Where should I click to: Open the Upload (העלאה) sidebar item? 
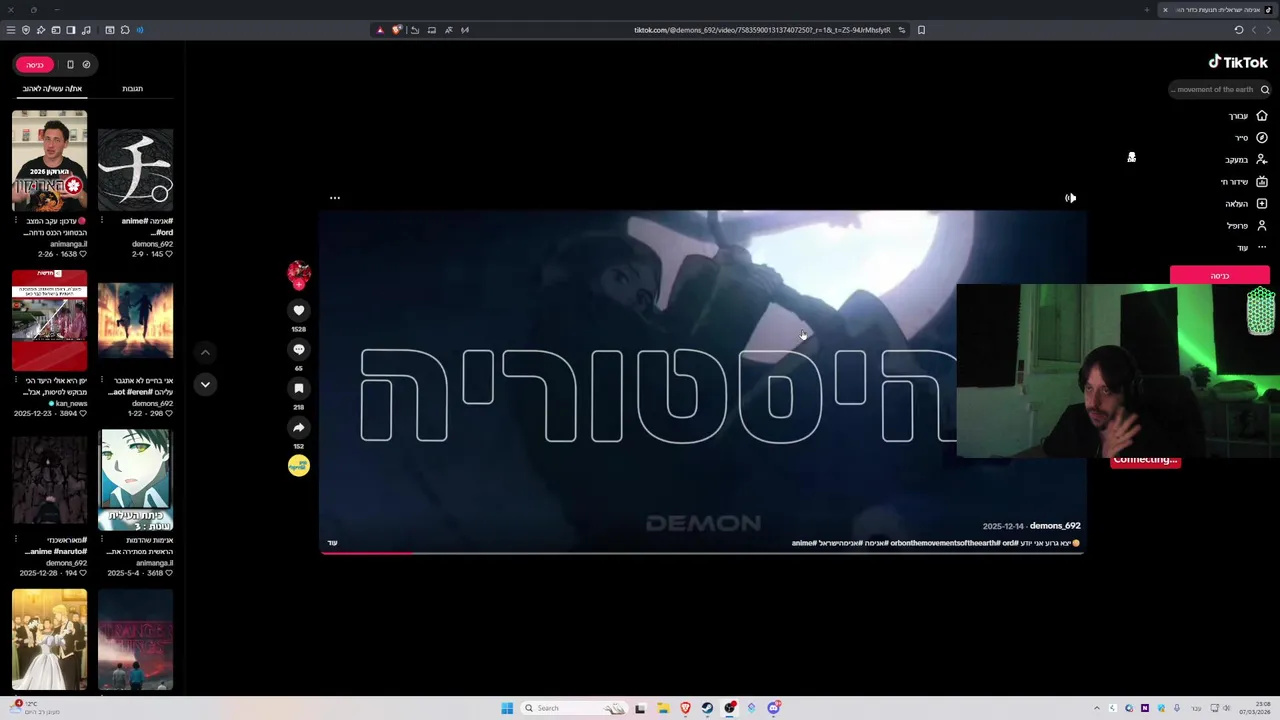pos(1247,204)
